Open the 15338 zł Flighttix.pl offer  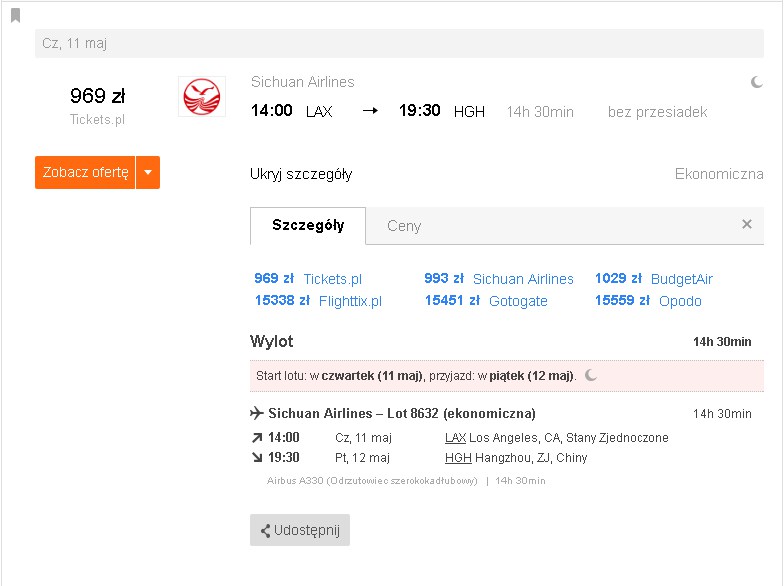click(x=318, y=301)
